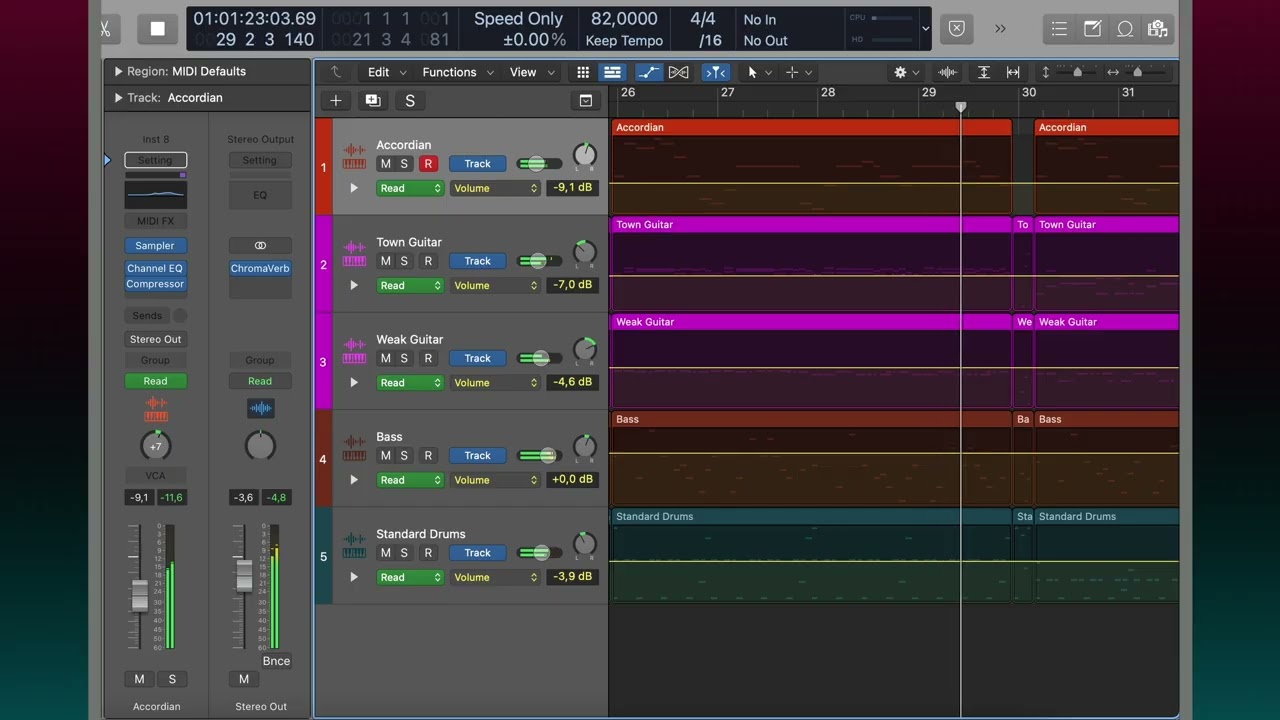Click the Sampler instrument slot
The image size is (1280, 720).
click(x=155, y=245)
